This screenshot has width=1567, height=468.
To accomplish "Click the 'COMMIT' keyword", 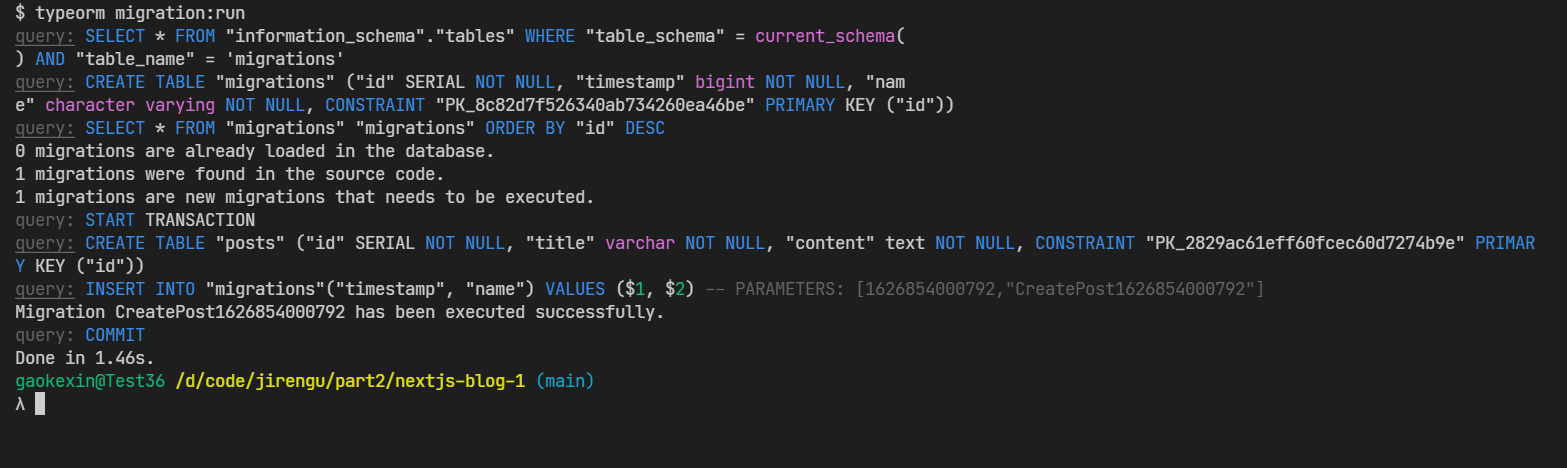I will 115,335.
